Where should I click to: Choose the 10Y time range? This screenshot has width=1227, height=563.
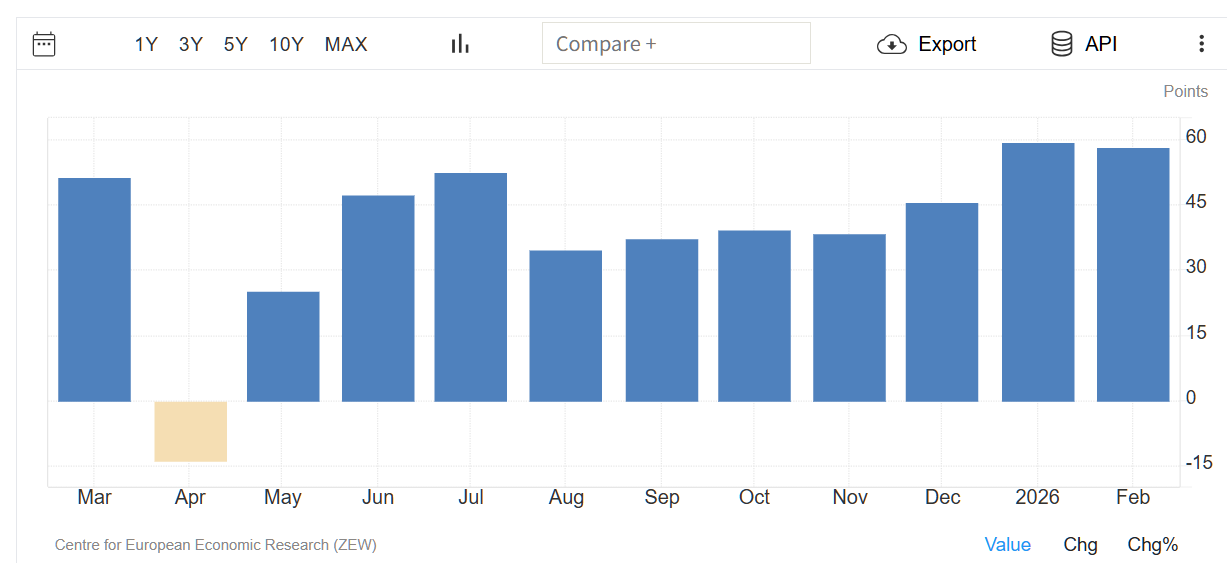pyautogui.click(x=286, y=44)
